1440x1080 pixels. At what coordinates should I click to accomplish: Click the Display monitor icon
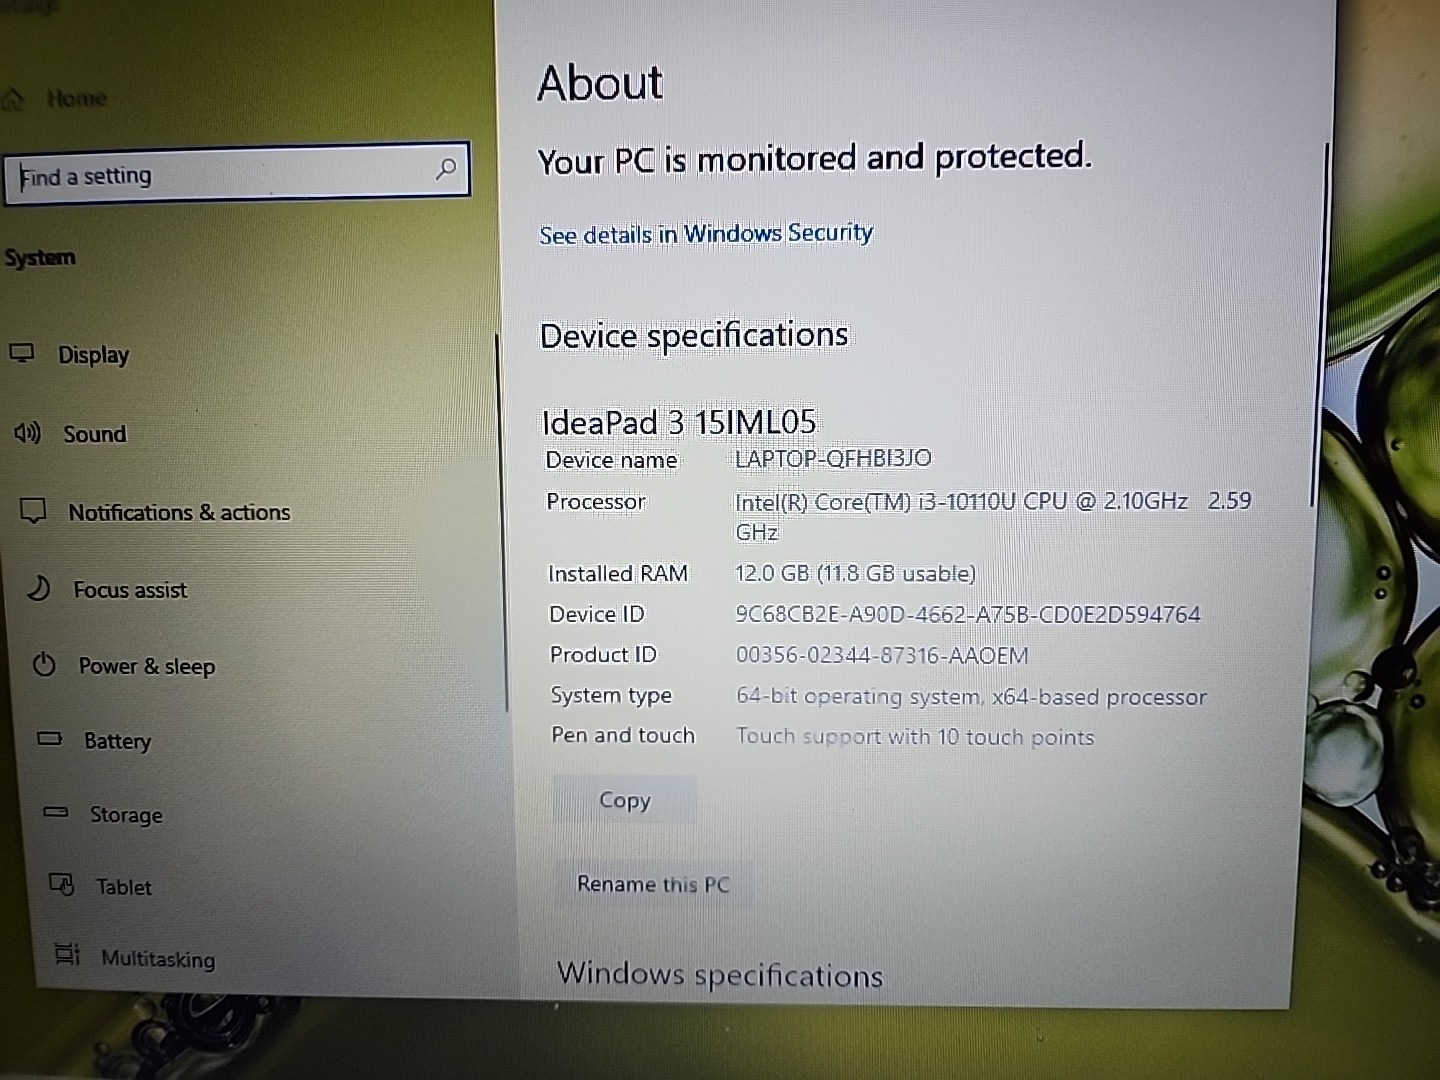pos(22,353)
